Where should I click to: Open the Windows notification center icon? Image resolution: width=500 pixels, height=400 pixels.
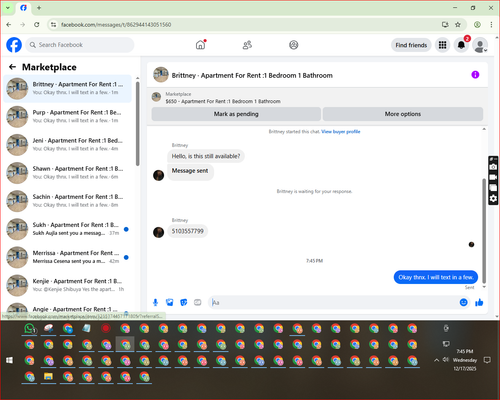click(487, 360)
